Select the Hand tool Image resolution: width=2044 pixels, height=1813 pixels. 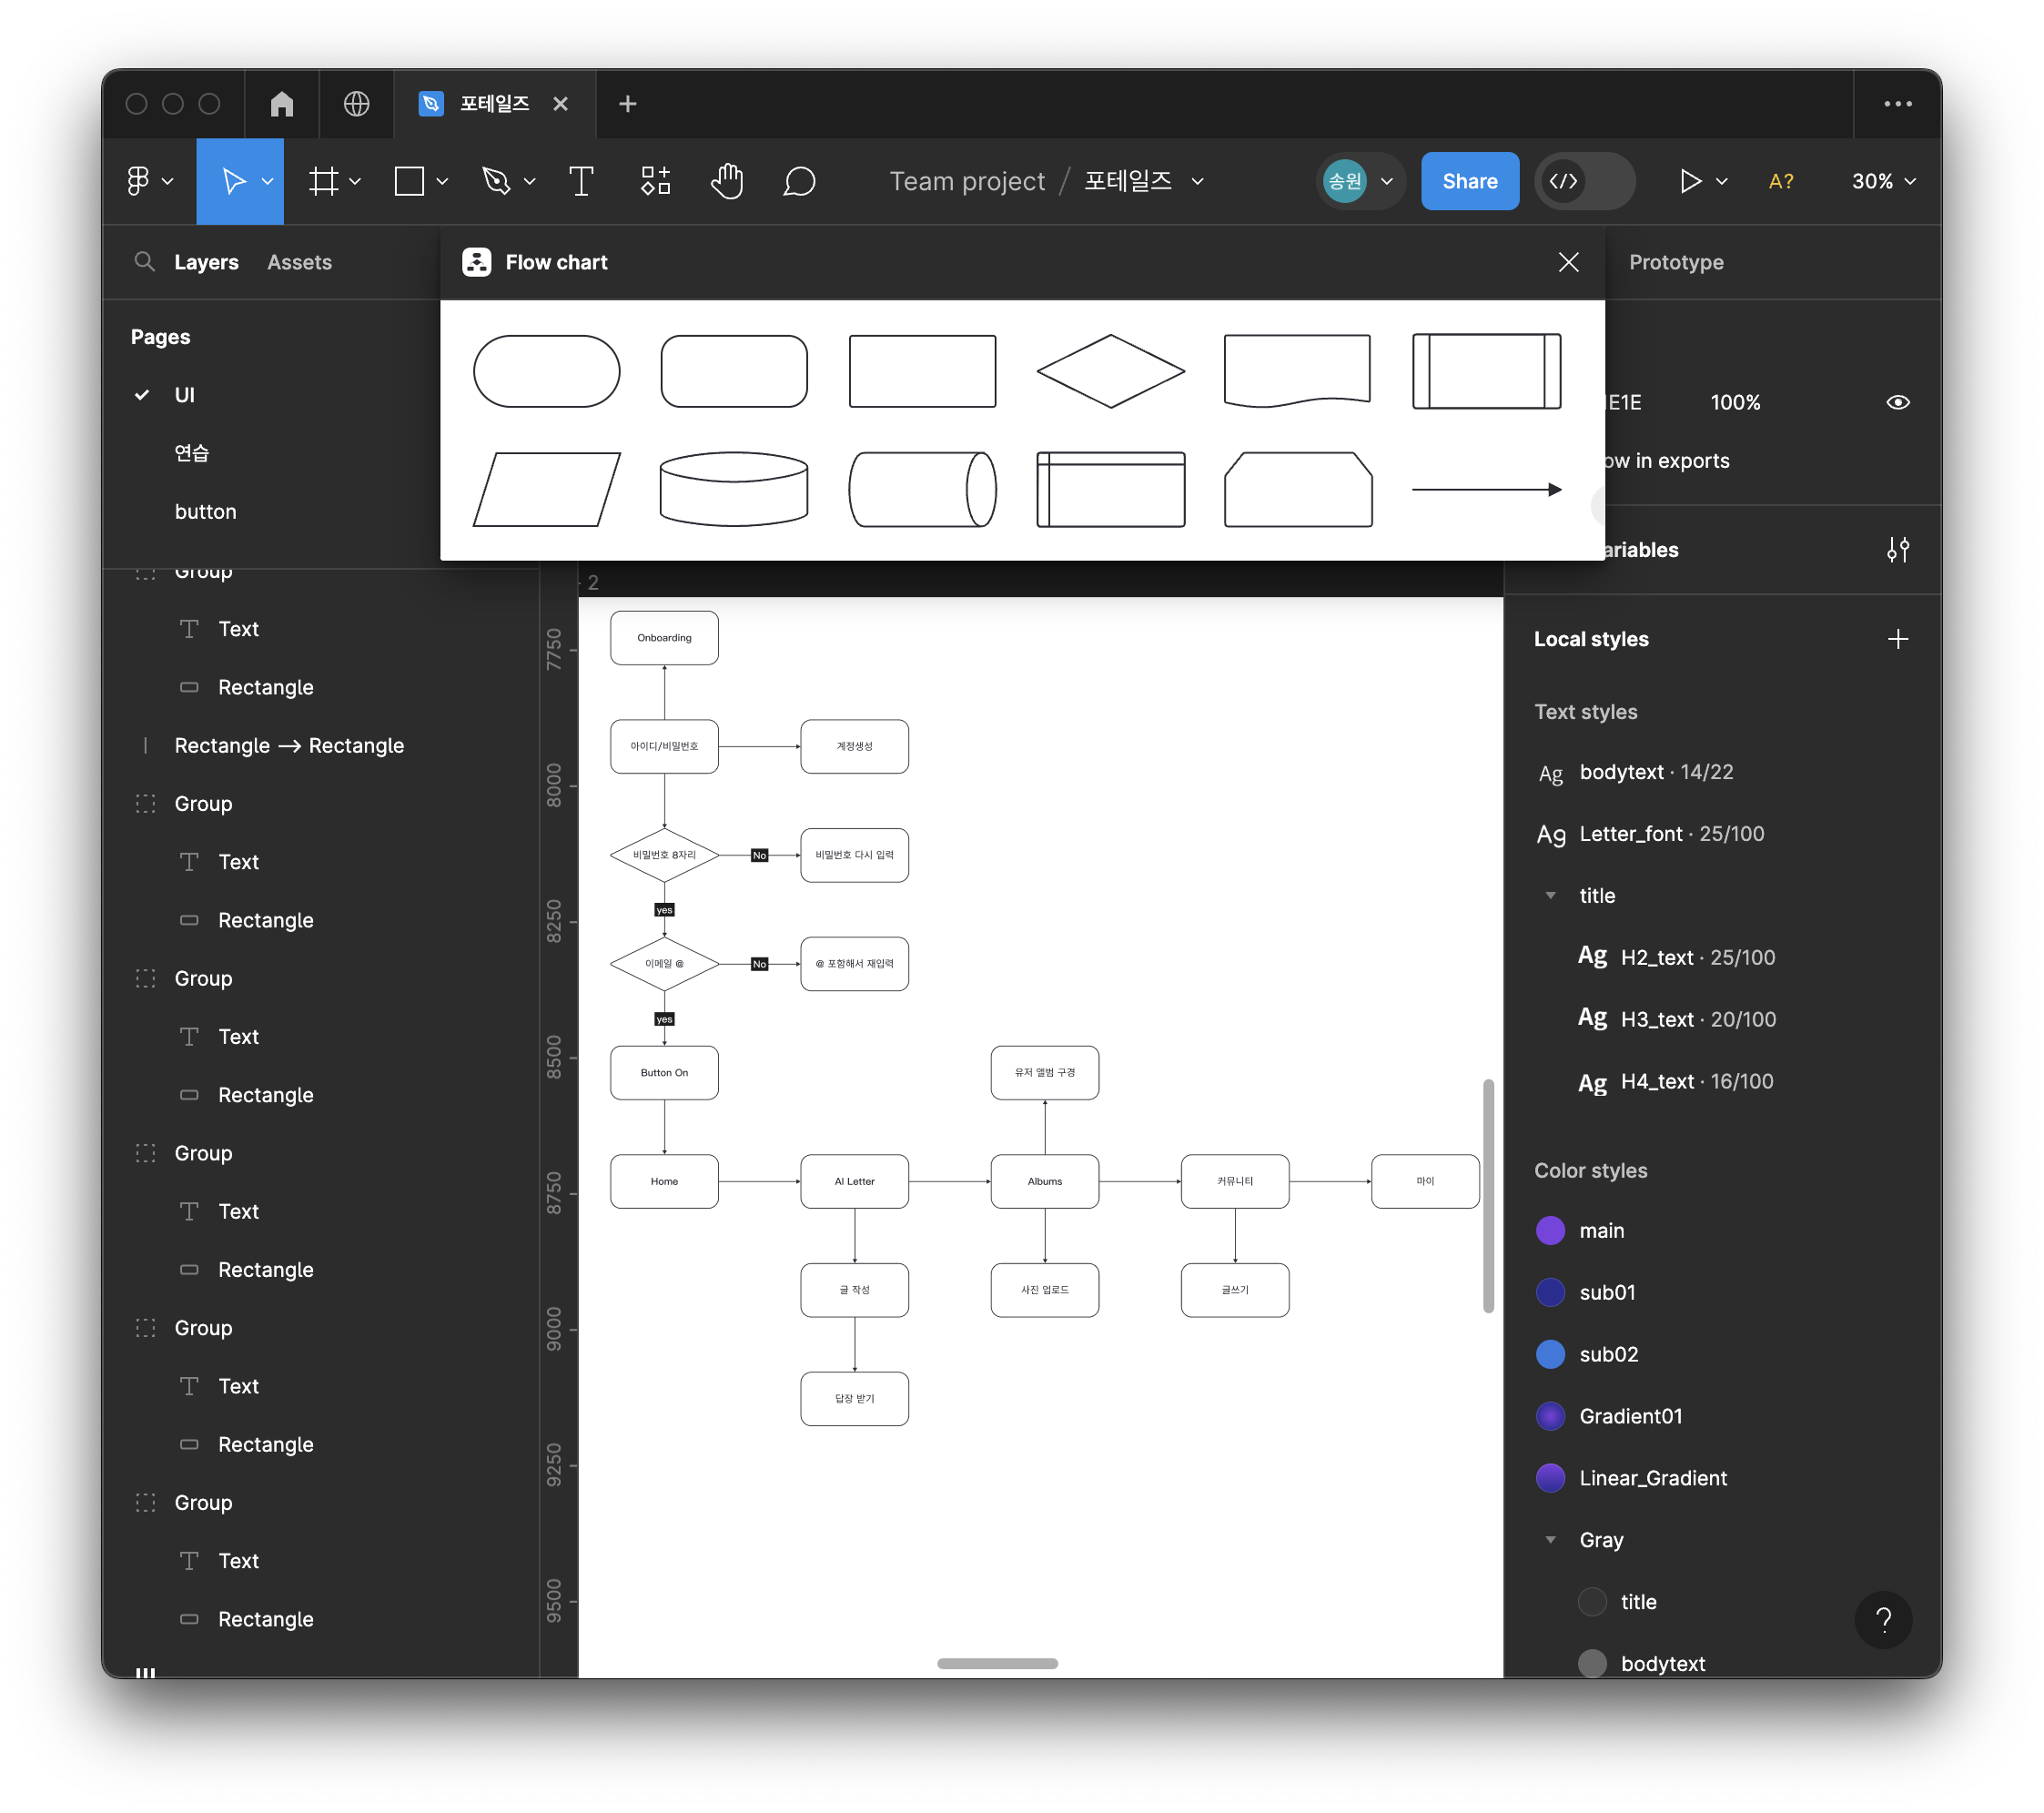[x=727, y=181]
